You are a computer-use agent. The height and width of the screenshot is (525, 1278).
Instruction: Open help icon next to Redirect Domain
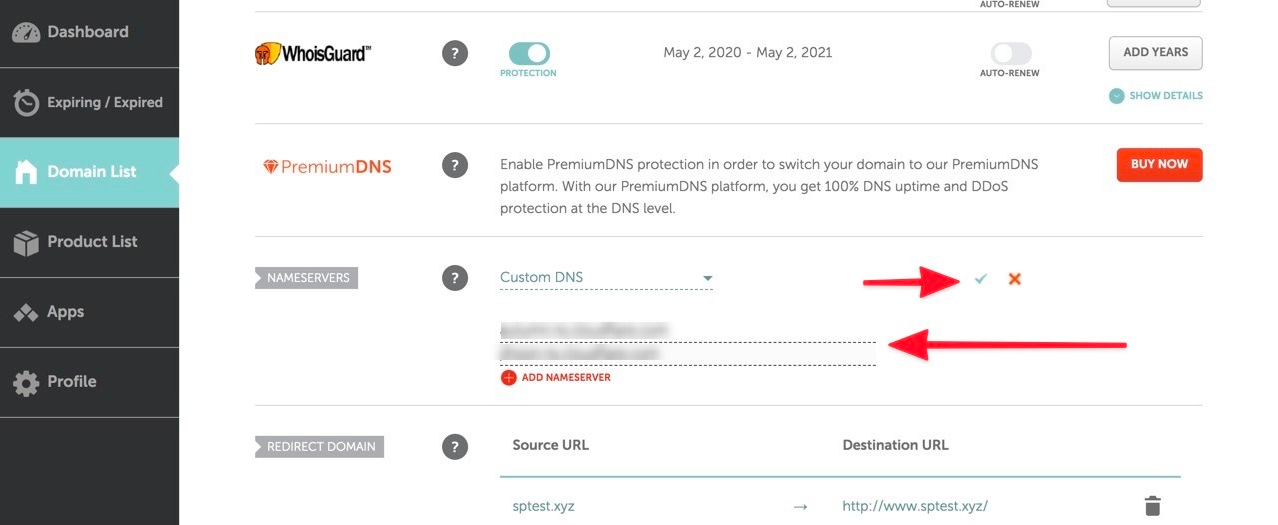coord(455,446)
